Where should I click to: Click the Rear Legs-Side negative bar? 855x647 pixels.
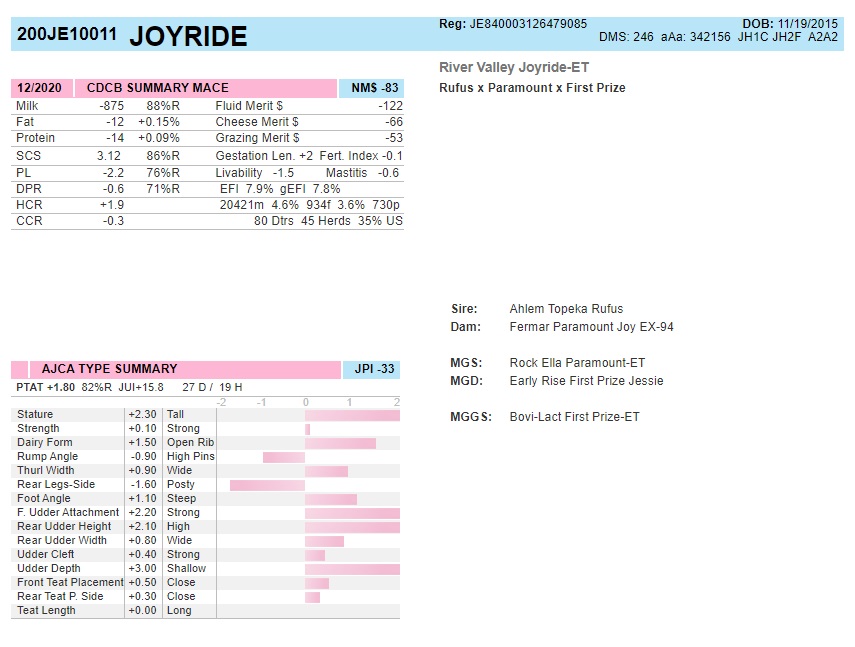click(x=267, y=485)
